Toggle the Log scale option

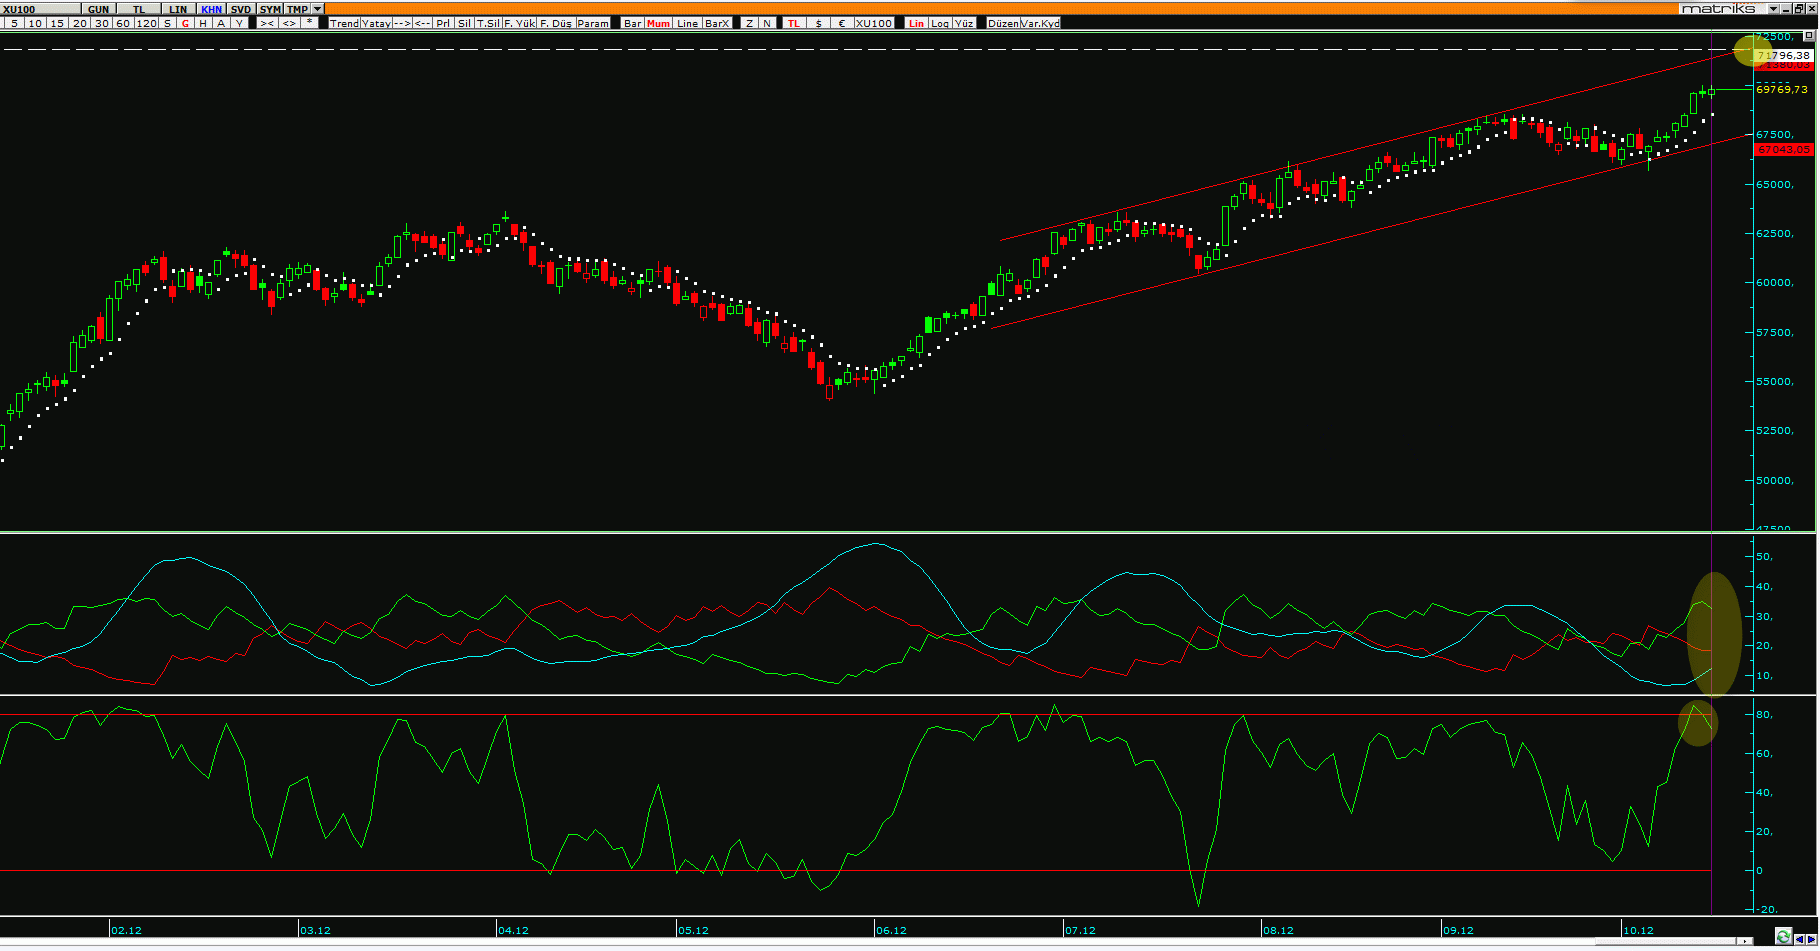(x=940, y=23)
